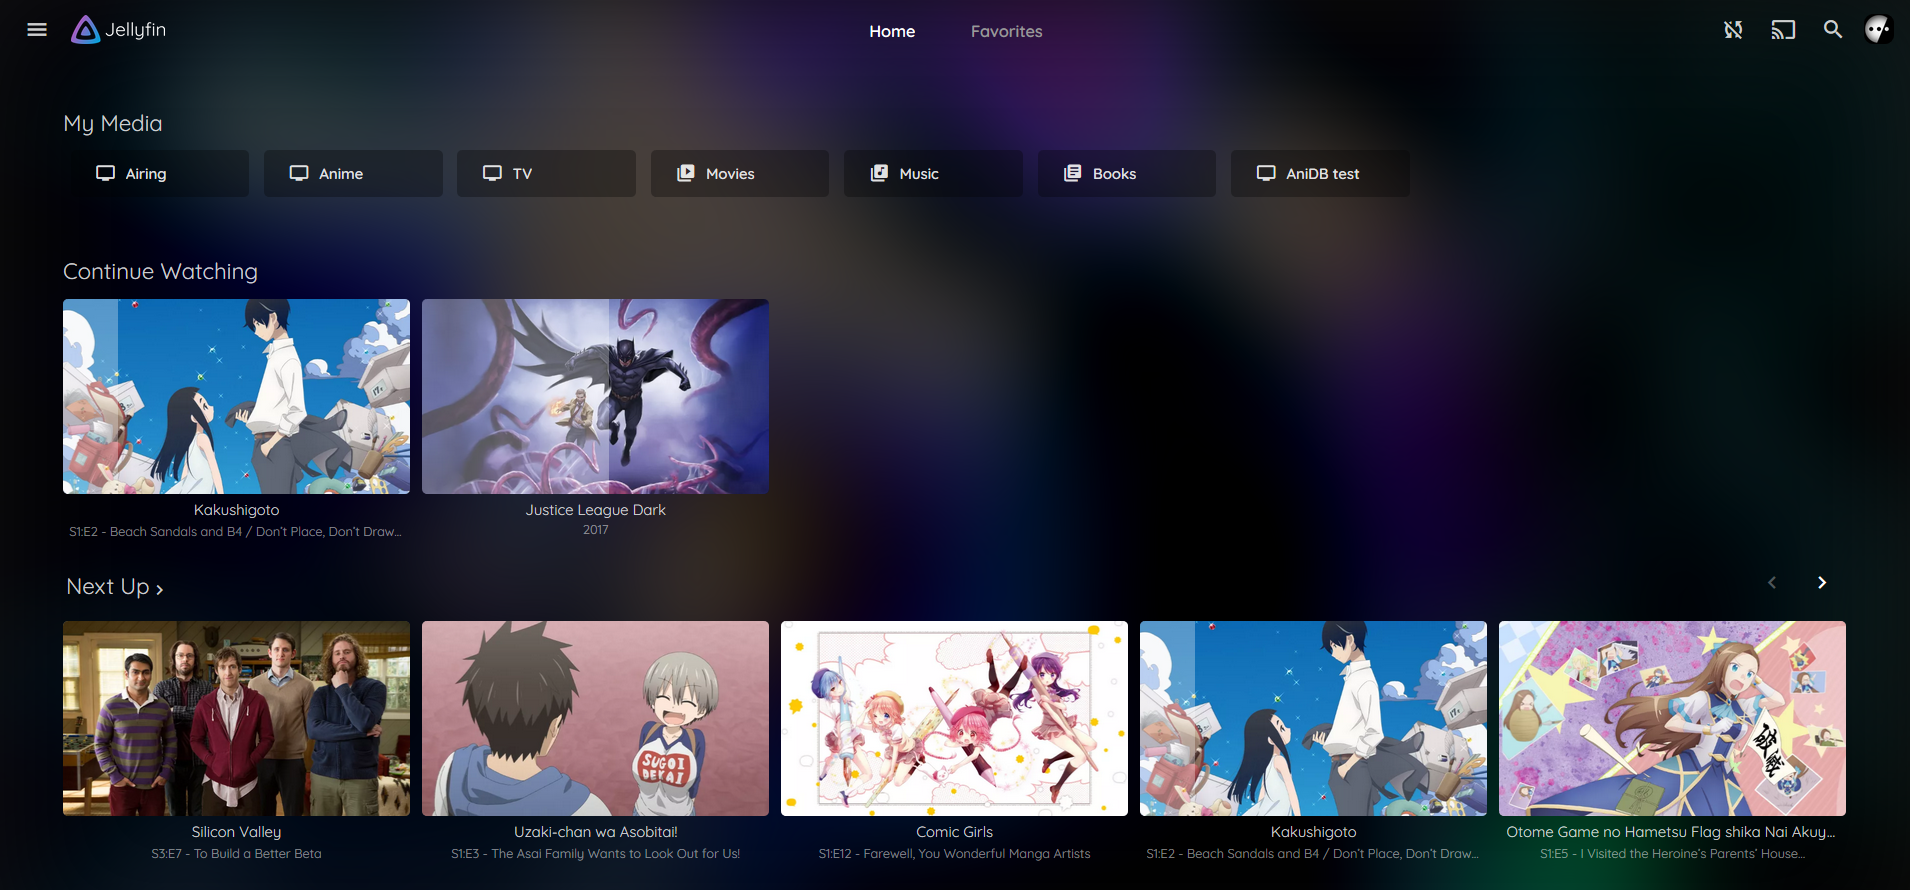Open the TV library button

click(546, 173)
